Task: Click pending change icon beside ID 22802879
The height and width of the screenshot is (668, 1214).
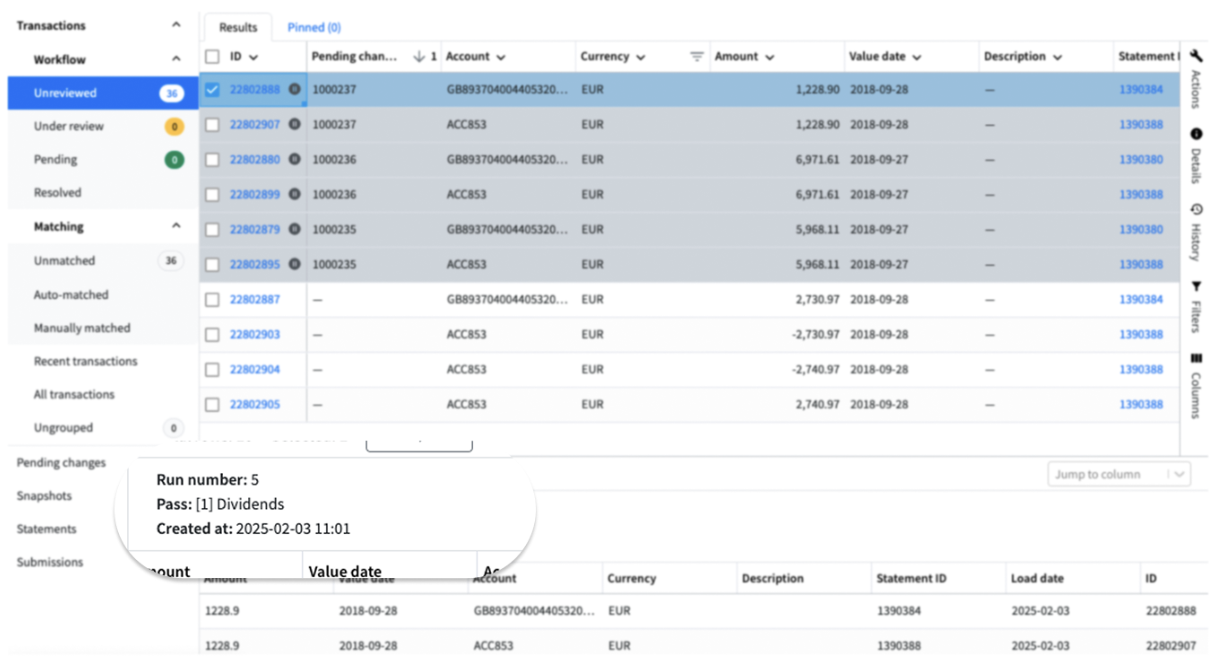Action: (x=294, y=229)
